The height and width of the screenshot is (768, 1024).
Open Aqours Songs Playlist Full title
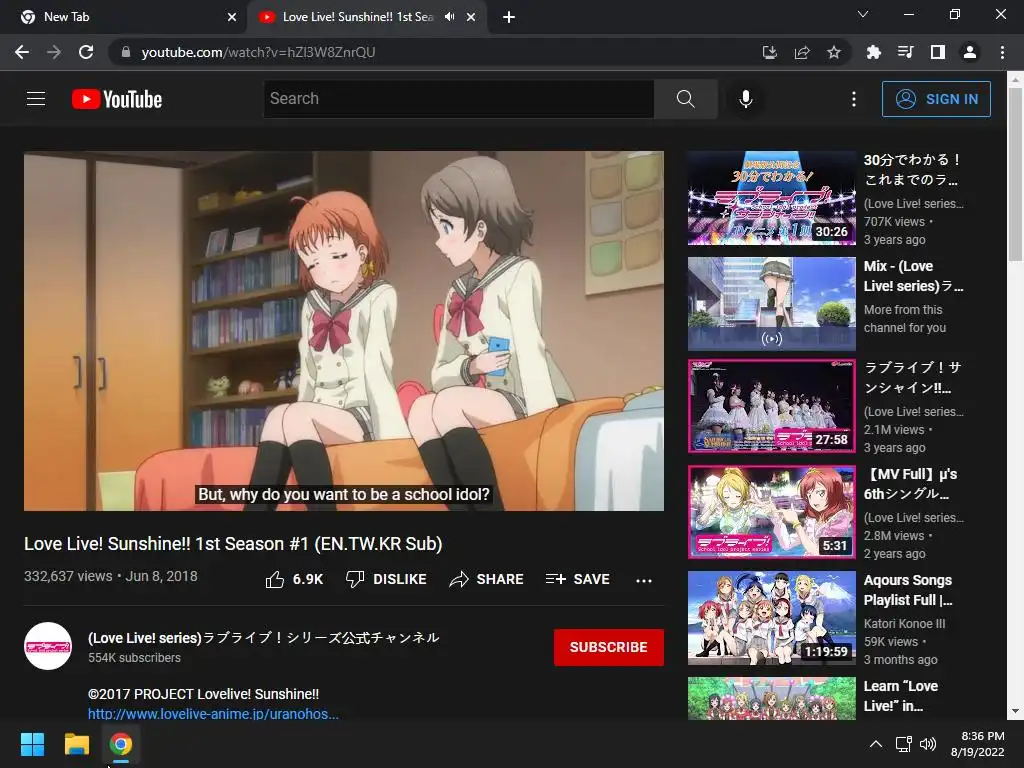tap(908, 590)
